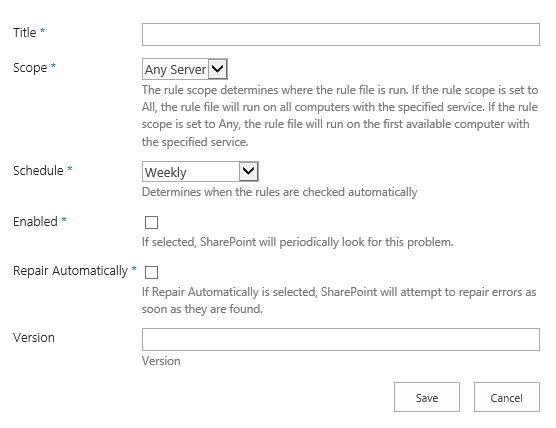556x428 pixels.
Task: Select the Any Server scope combo box
Action: pos(185,69)
